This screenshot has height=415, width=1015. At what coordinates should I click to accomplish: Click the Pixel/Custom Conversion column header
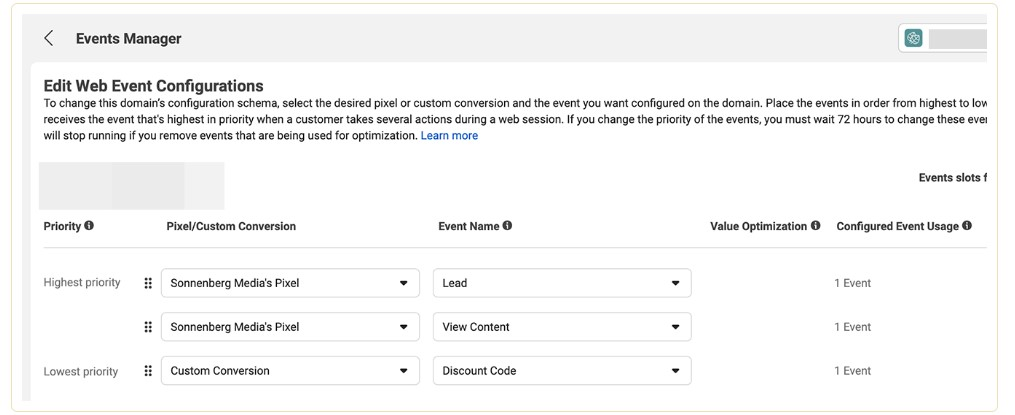coord(231,226)
